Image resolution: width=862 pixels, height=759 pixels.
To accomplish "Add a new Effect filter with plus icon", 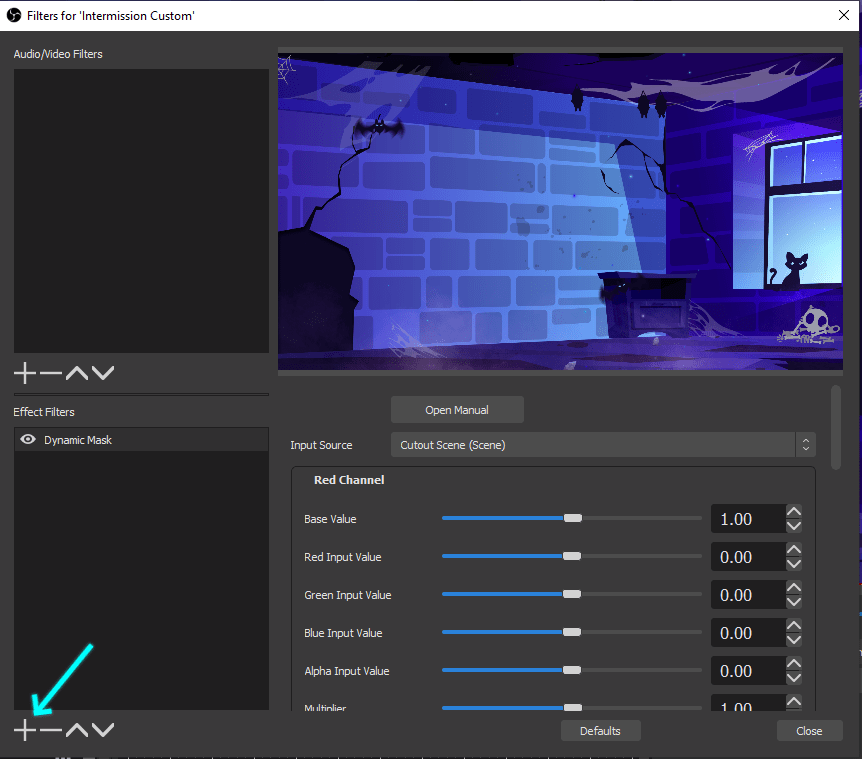I will tap(25, 730).
